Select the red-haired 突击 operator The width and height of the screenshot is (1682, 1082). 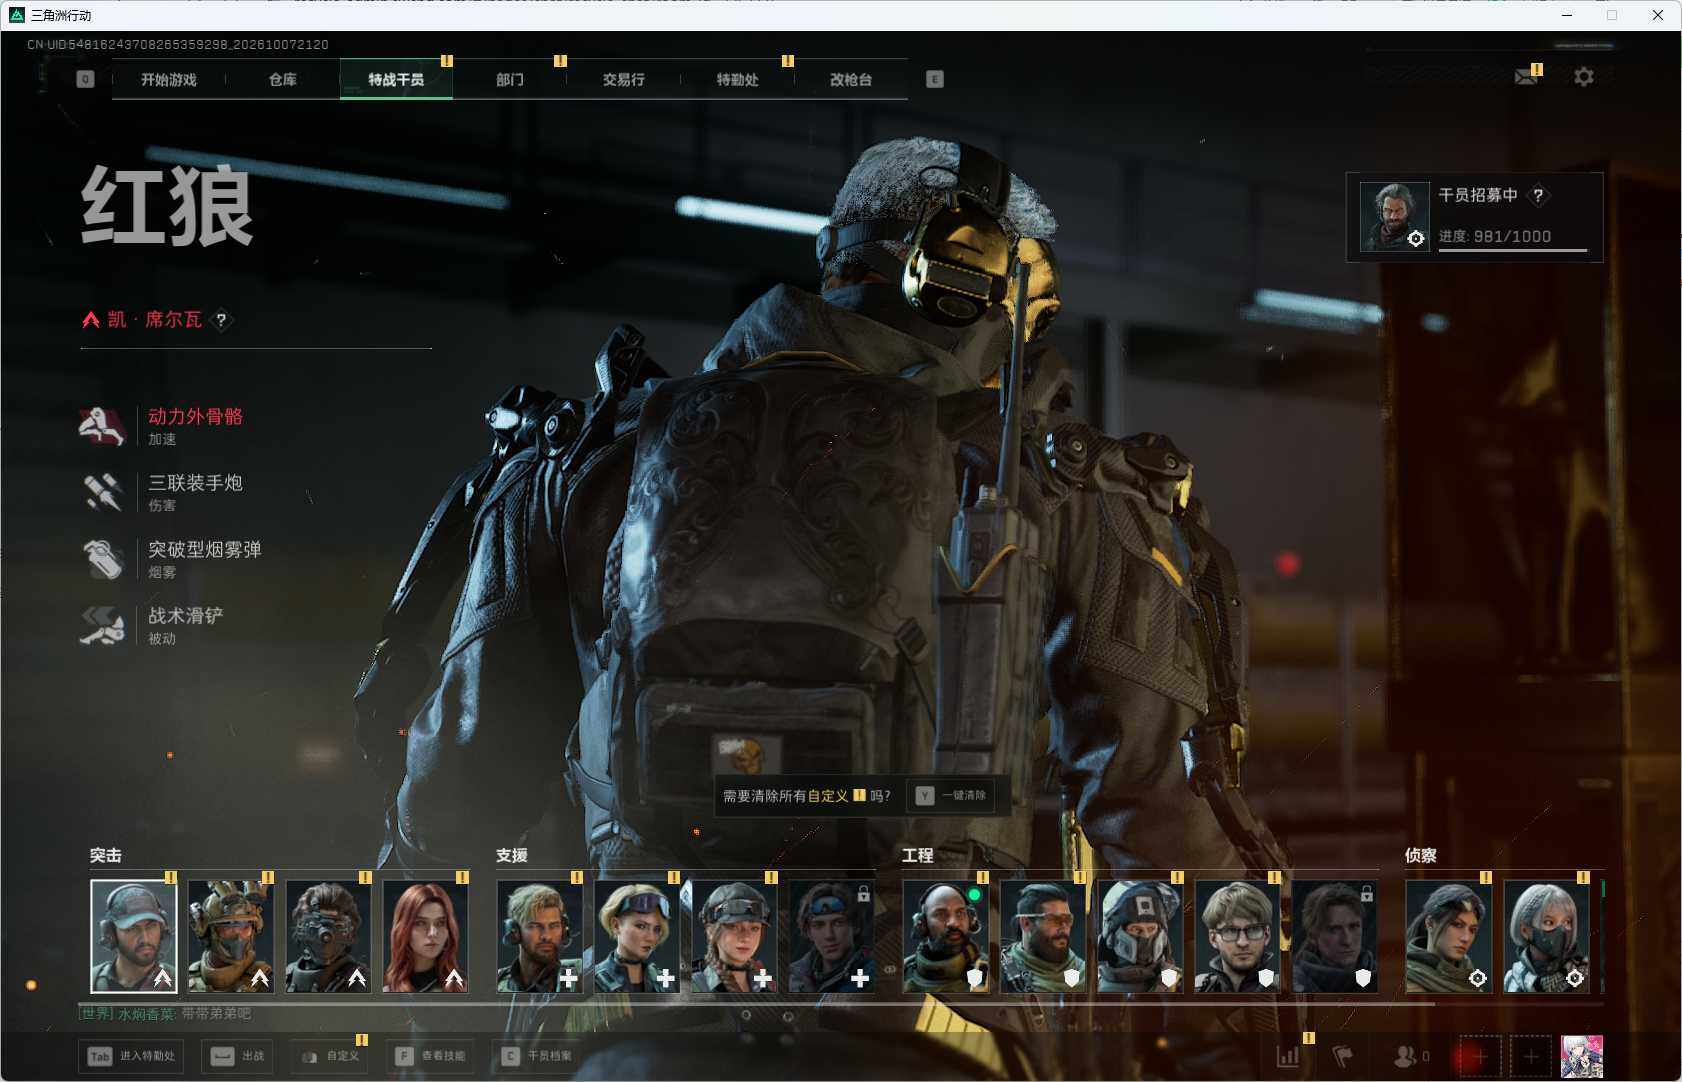tap(426, 936)
